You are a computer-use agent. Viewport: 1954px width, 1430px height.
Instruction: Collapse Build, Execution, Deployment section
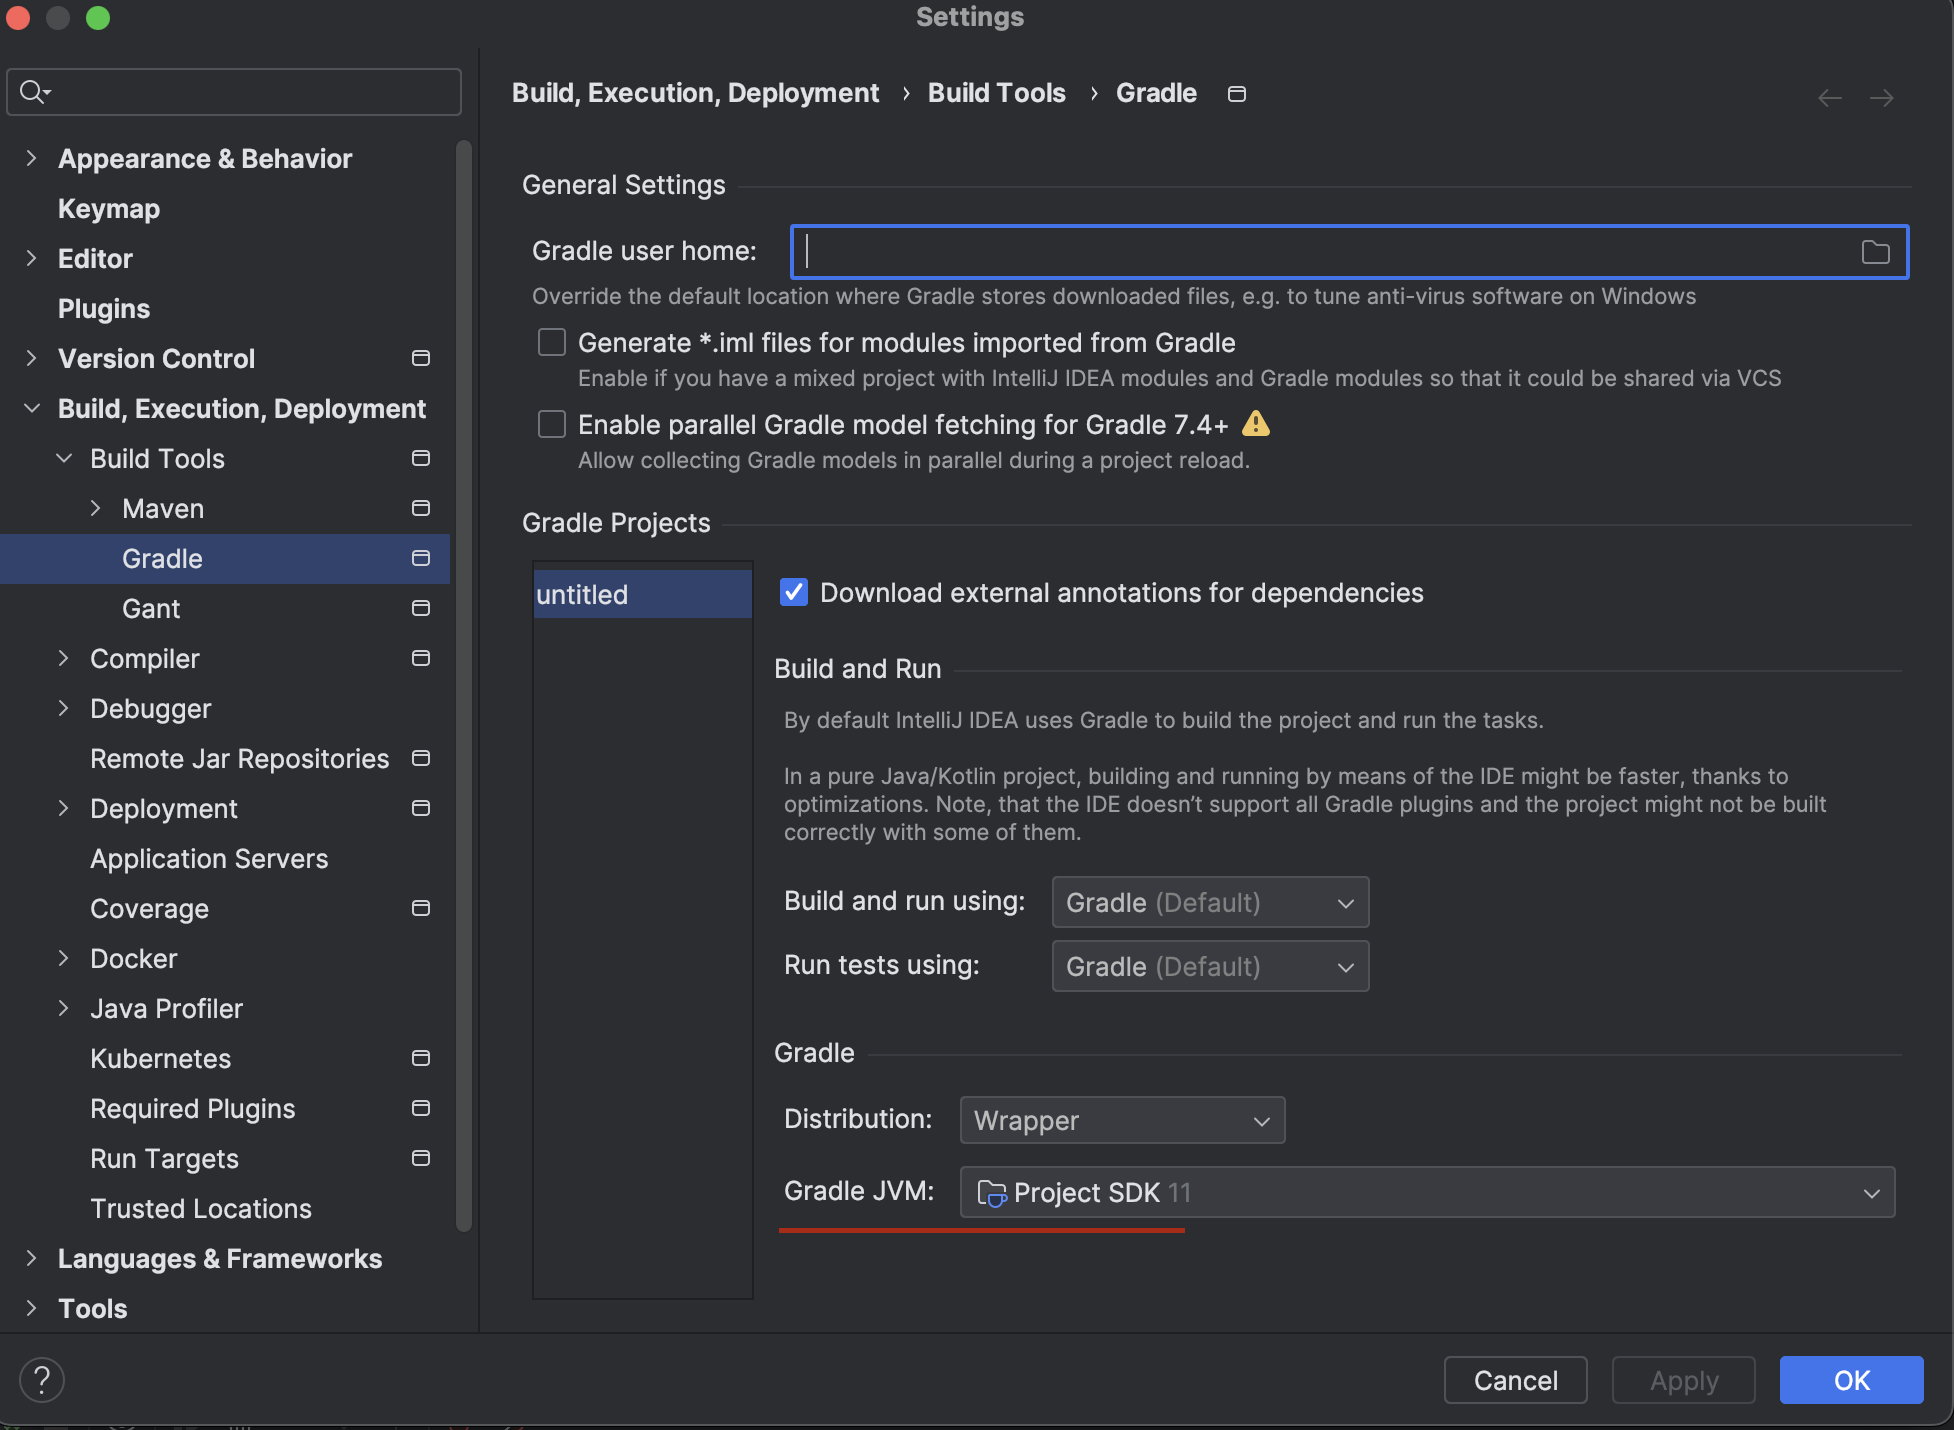[31, 408]
